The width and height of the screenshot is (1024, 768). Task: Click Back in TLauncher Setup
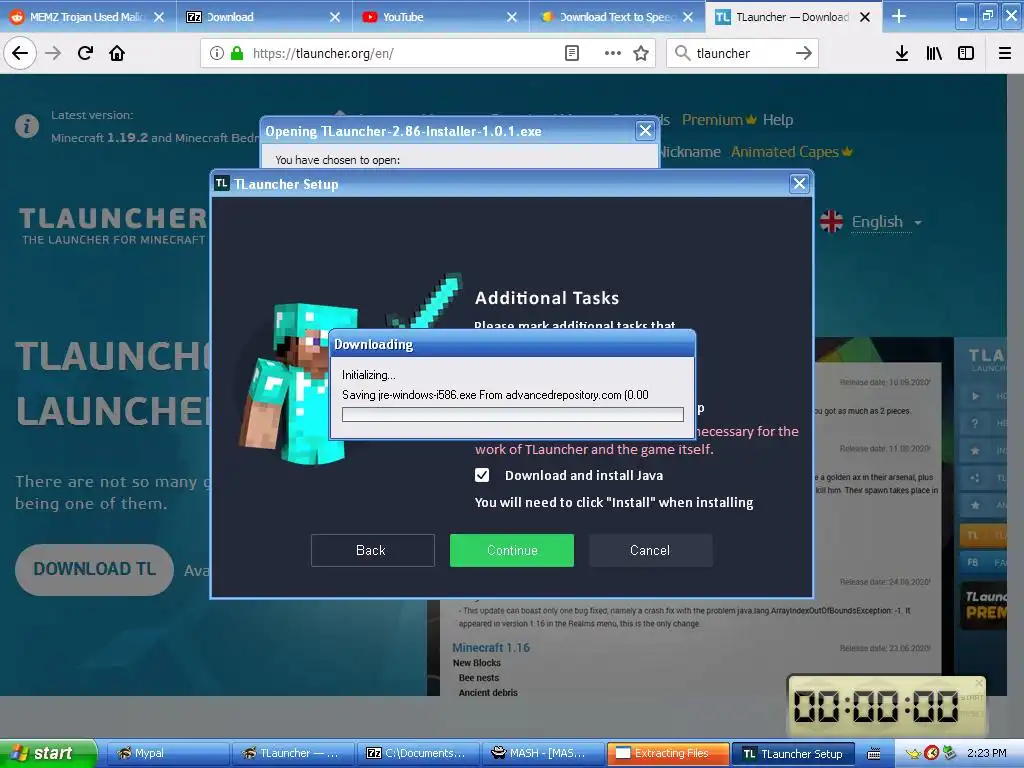click(x=372, y=551)
